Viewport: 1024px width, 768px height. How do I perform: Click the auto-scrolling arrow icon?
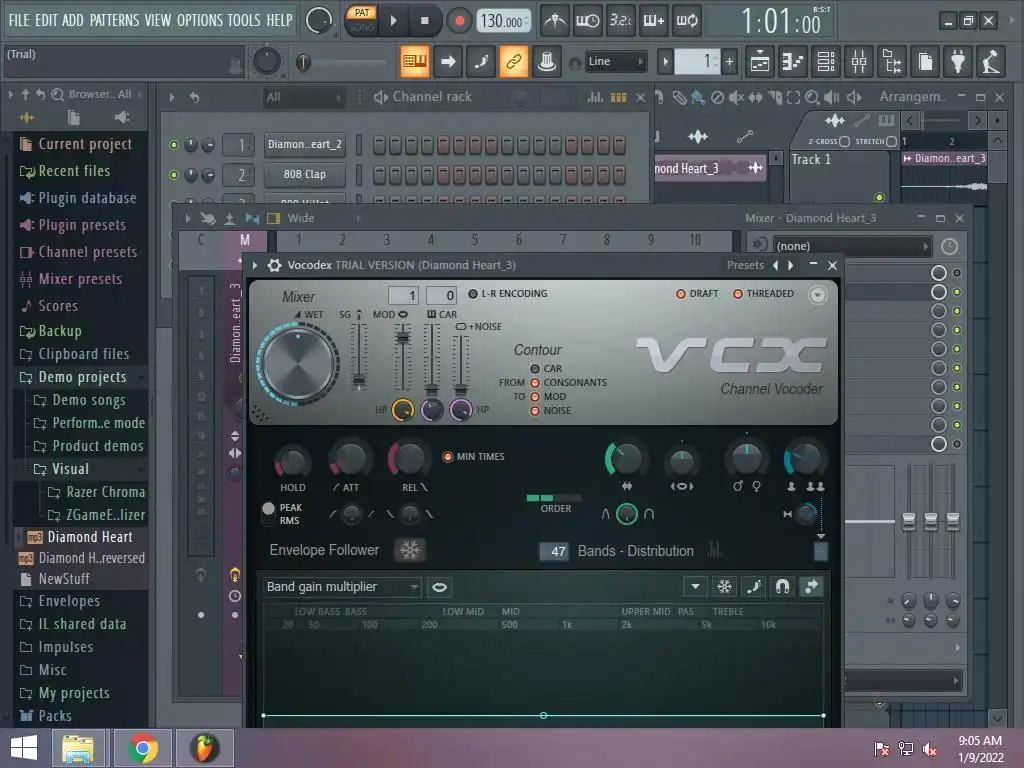(x=448, y=61)
